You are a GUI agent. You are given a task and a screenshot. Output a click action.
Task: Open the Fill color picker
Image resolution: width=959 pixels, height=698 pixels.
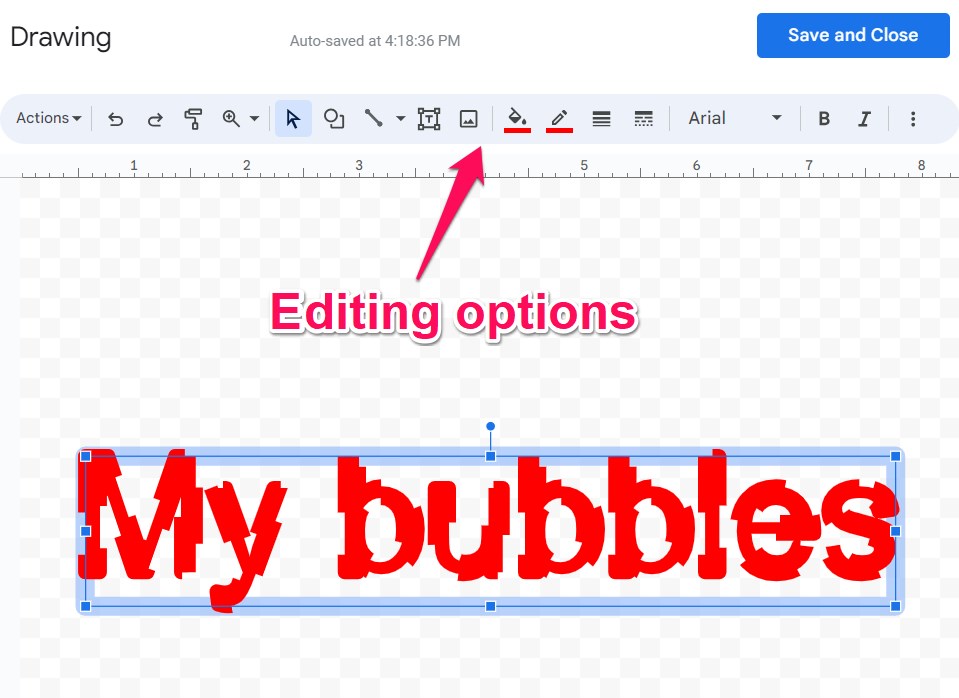click(x=516, y=118)
